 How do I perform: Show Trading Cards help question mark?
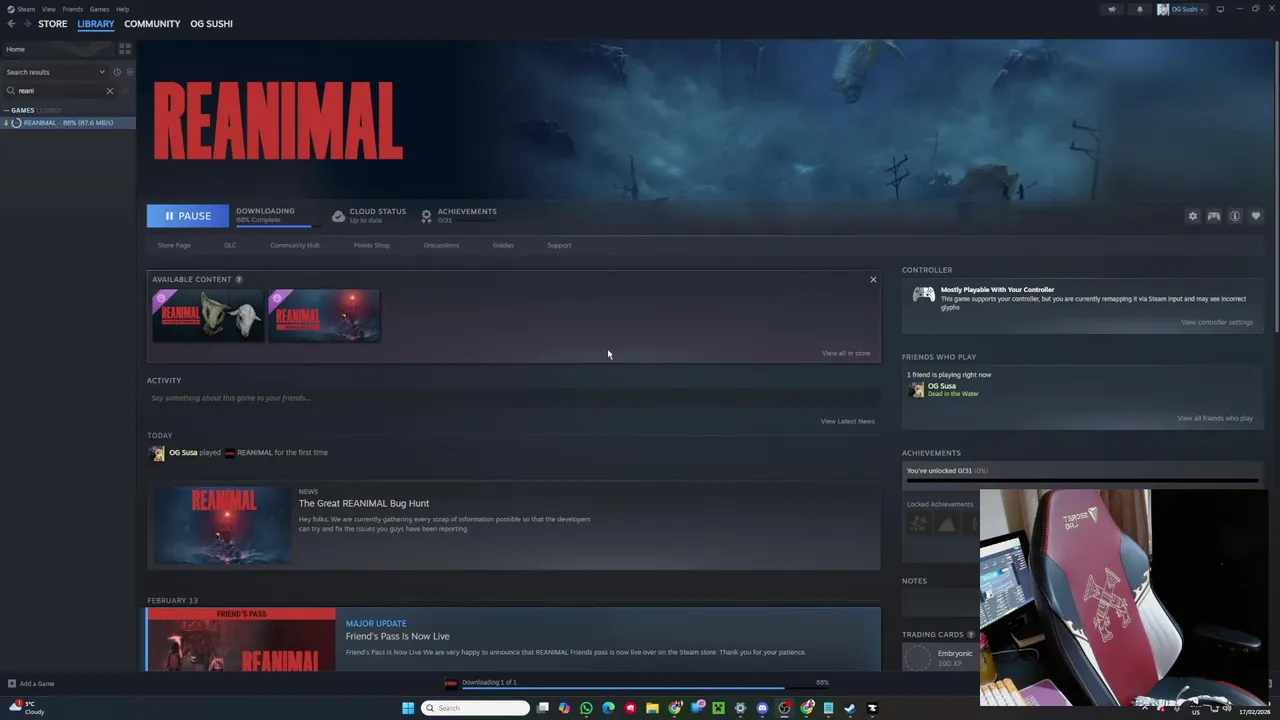pyautogui.click(x=970, y=635)
